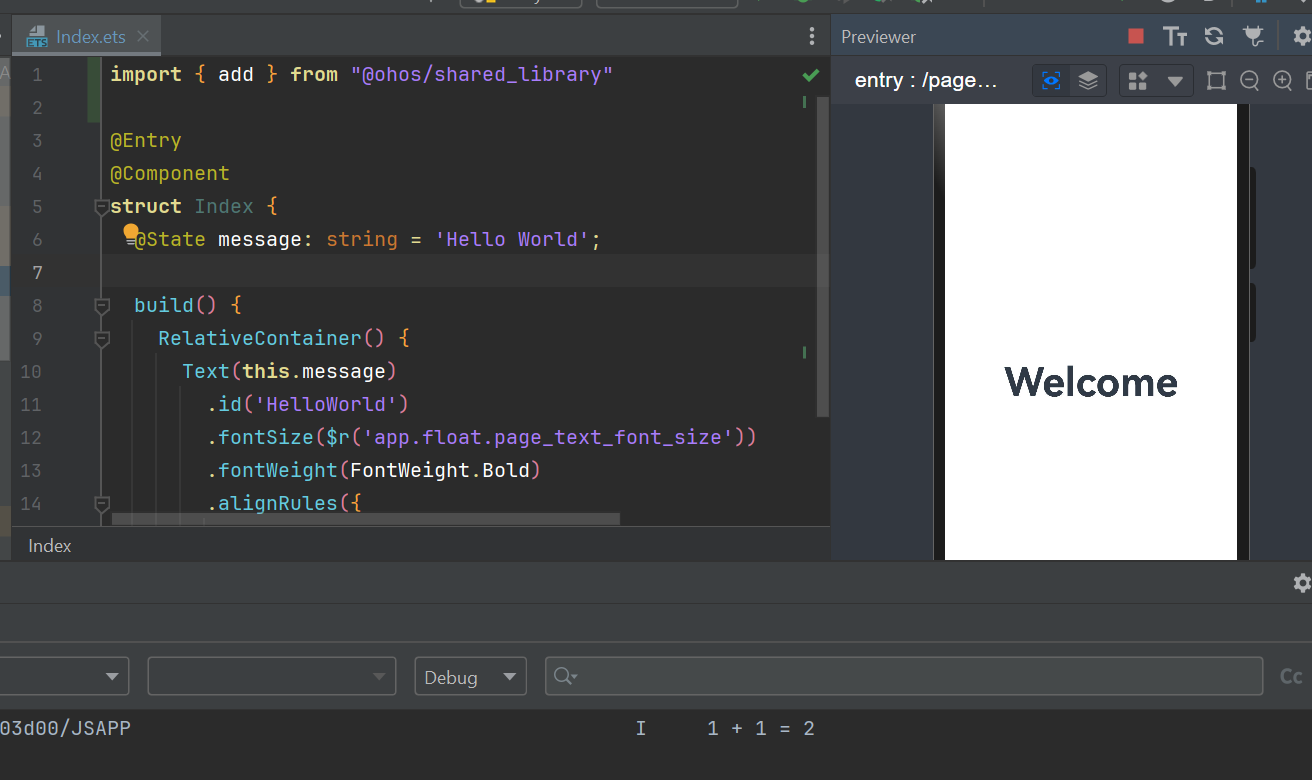1312x780 pixels.
Task: Open the Debug log level dropdown
Action: coord(470,677)
